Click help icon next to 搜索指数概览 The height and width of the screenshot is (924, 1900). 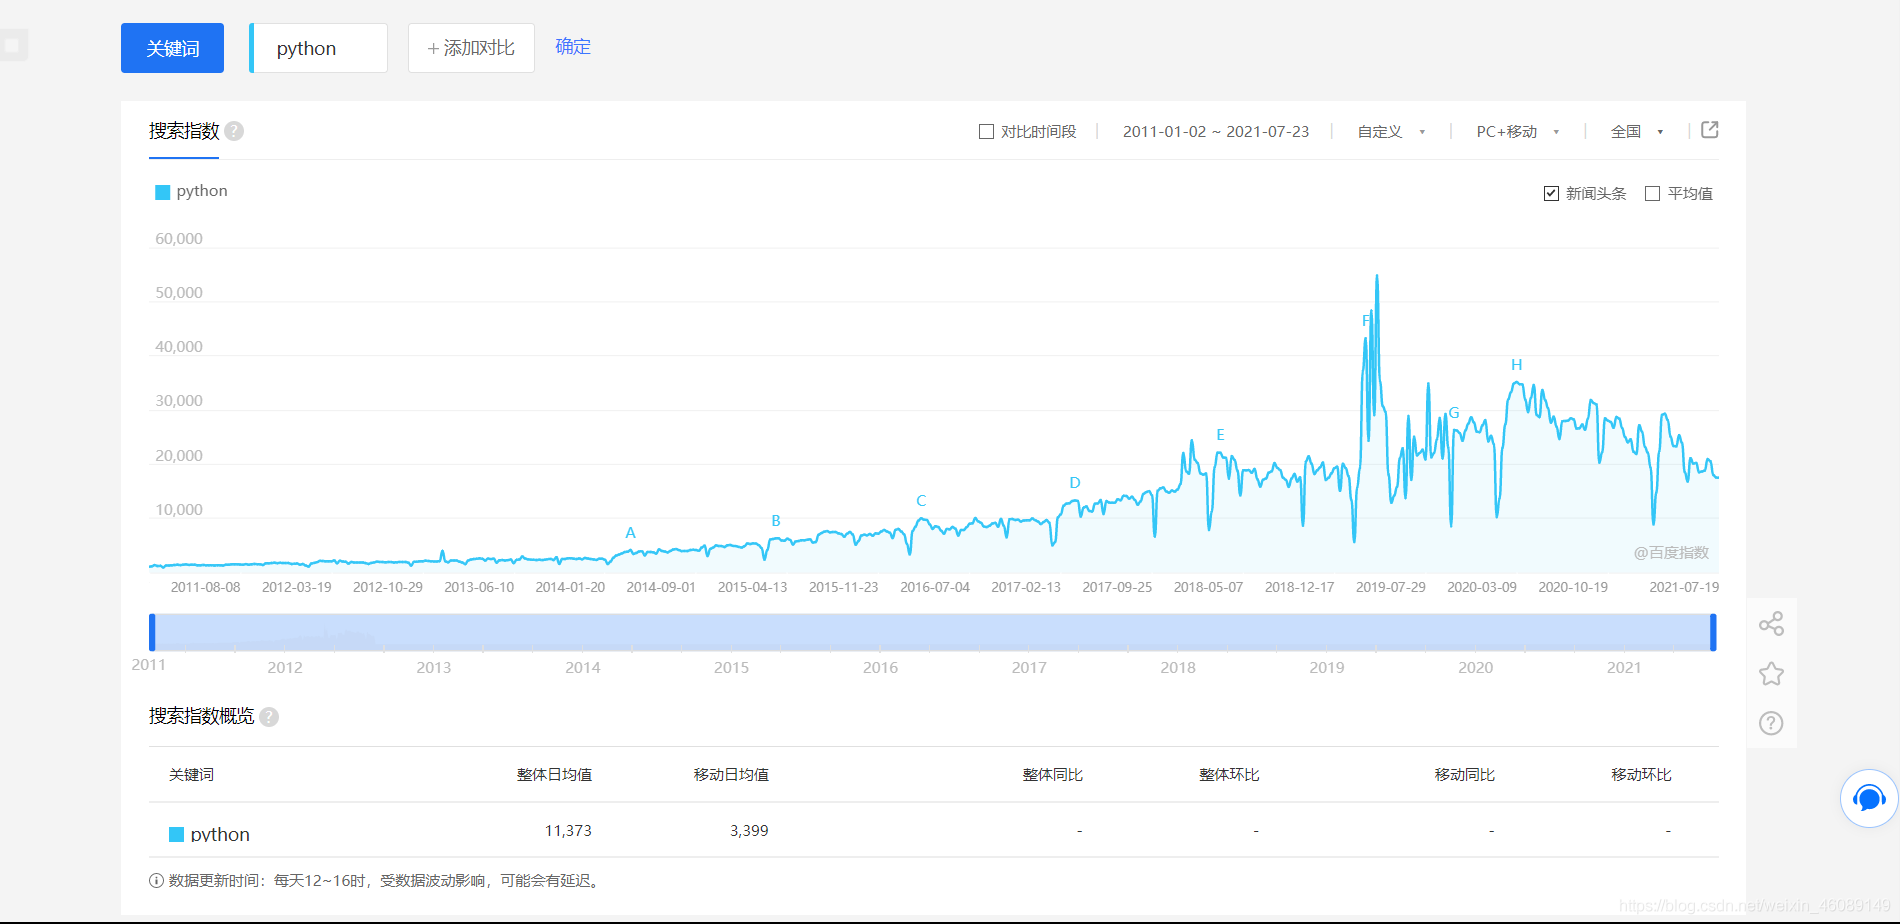click(x=269, y=717)
